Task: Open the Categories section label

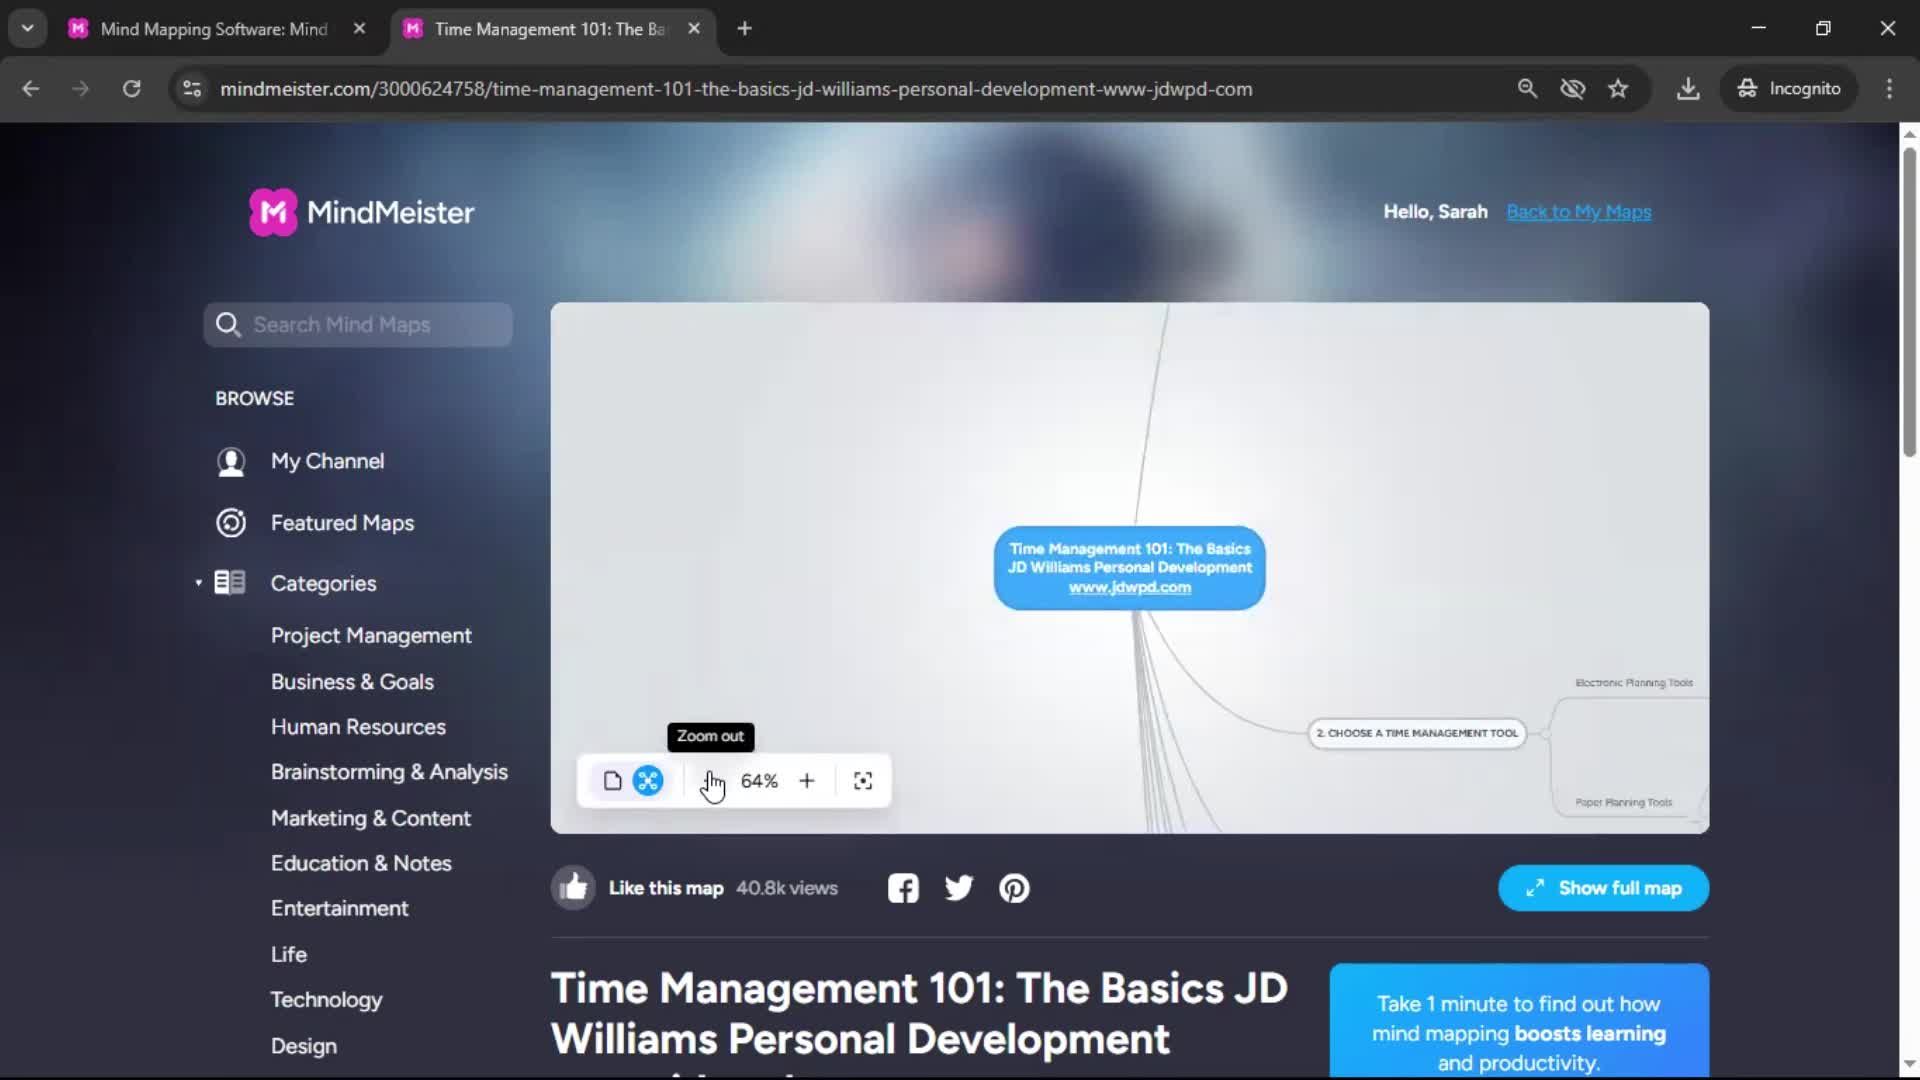Action: 323,583
